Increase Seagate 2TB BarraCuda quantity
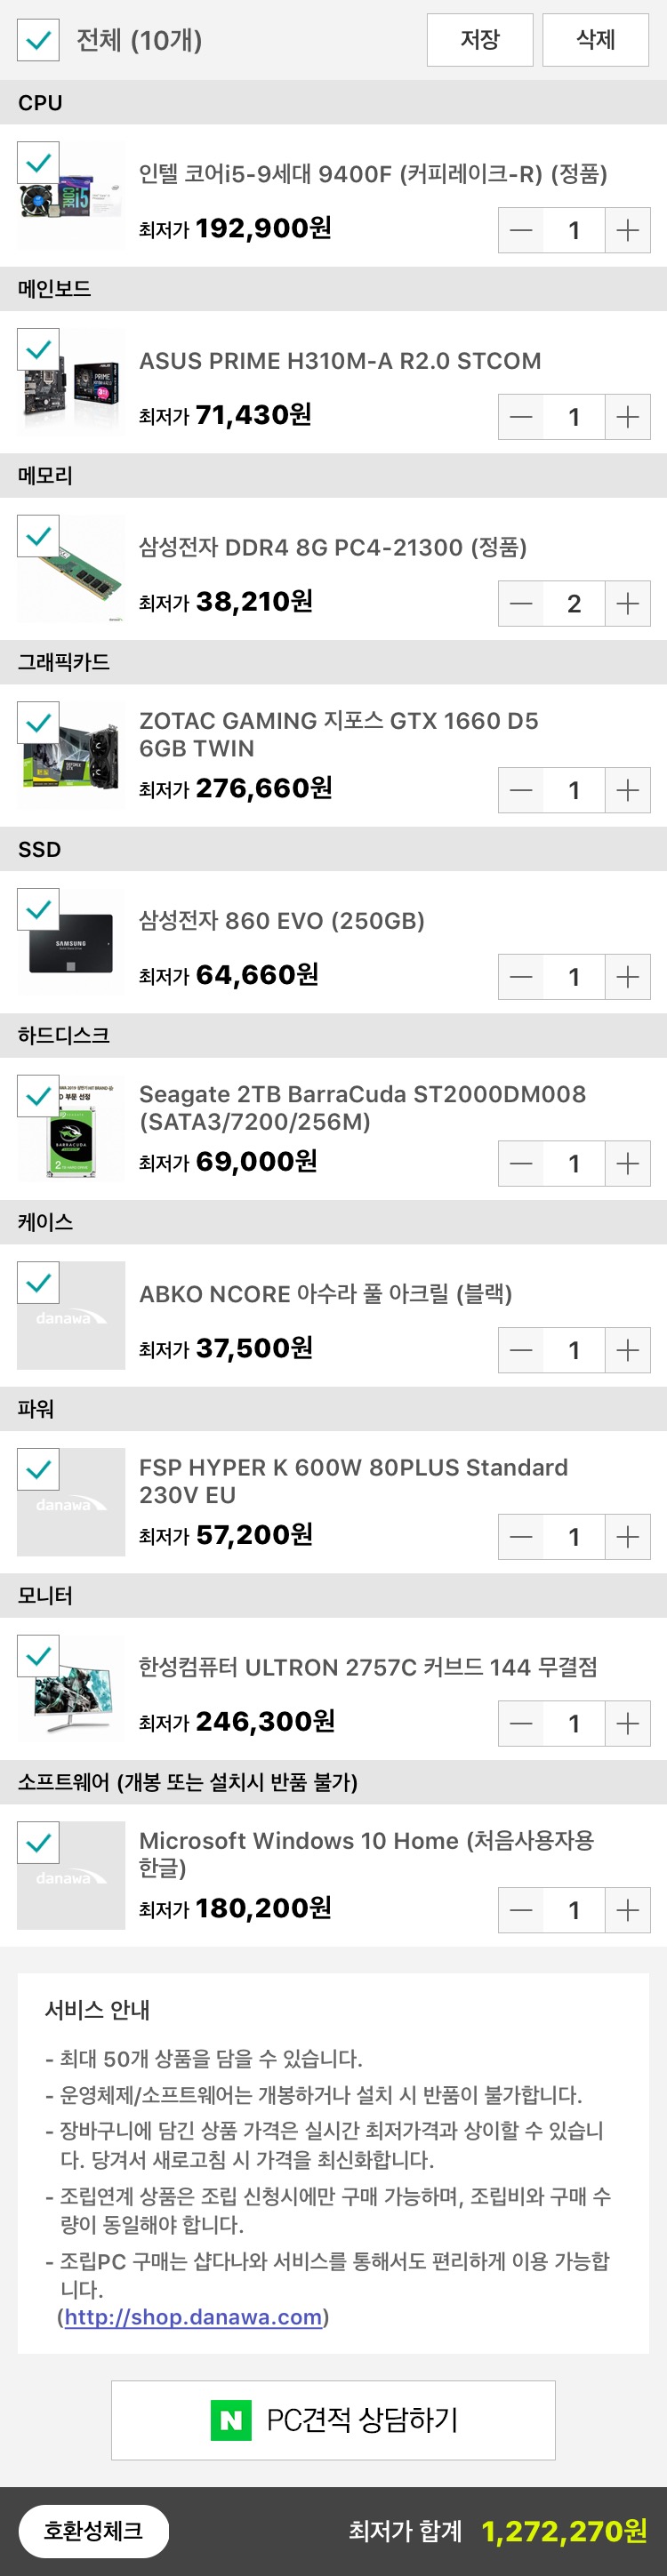Viewport: 667px width, 2576px height. click(x=627, y=1163)
